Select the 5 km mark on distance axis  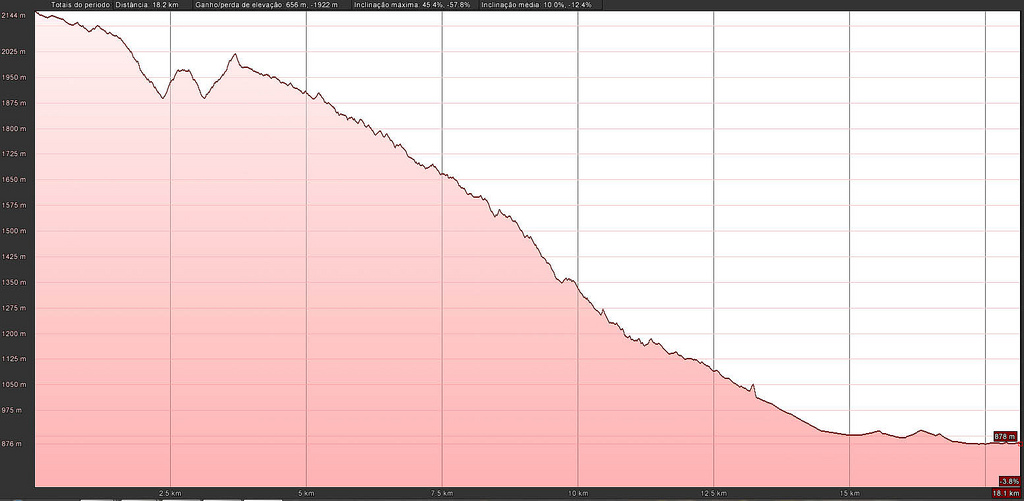pyautogui.click(x=307, y=493)
